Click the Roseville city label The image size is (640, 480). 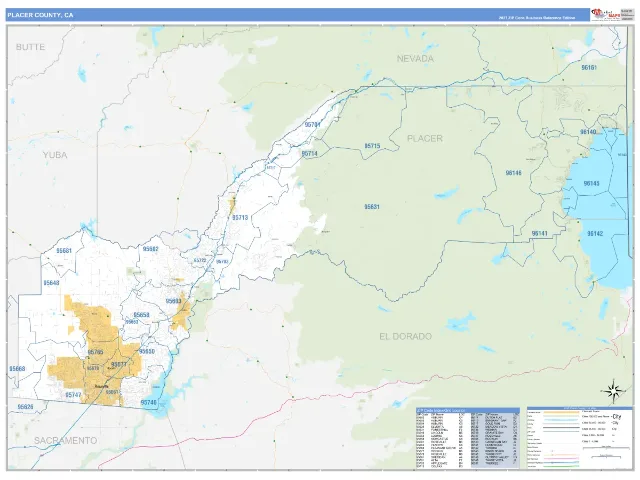click(x=102, y=386)
